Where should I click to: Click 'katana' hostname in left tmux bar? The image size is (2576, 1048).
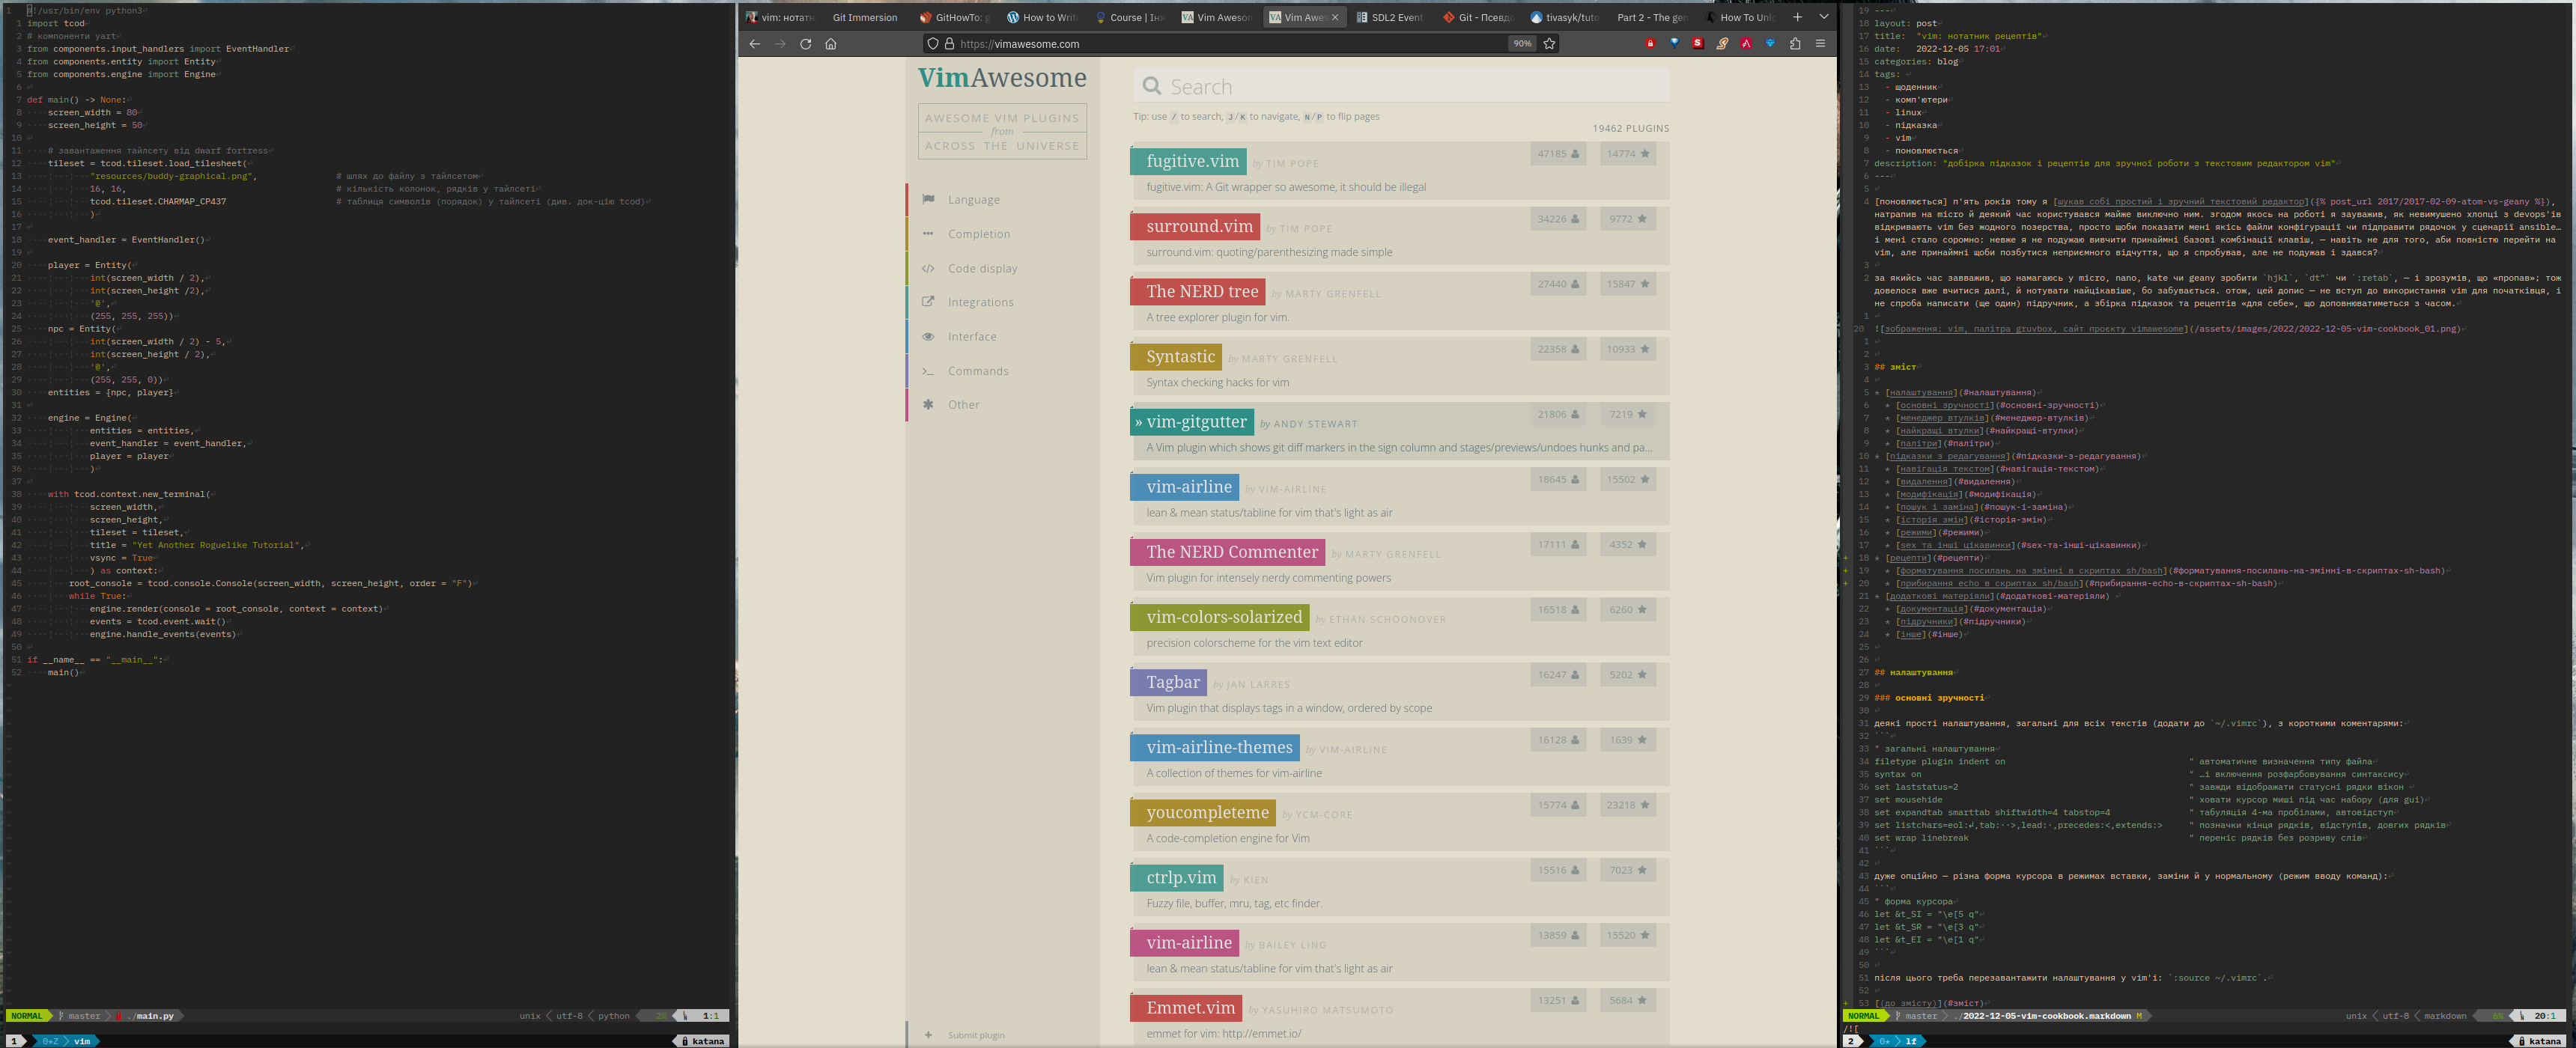pyautogui.click(x=707, y=1041)
